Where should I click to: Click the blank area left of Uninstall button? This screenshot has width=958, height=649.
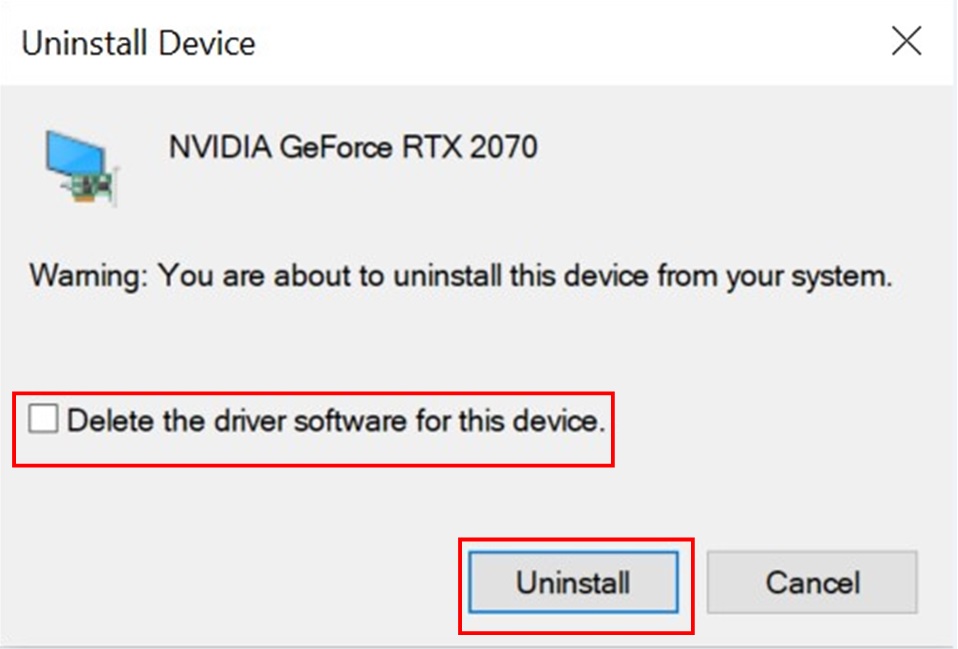(x=232, y=582)
